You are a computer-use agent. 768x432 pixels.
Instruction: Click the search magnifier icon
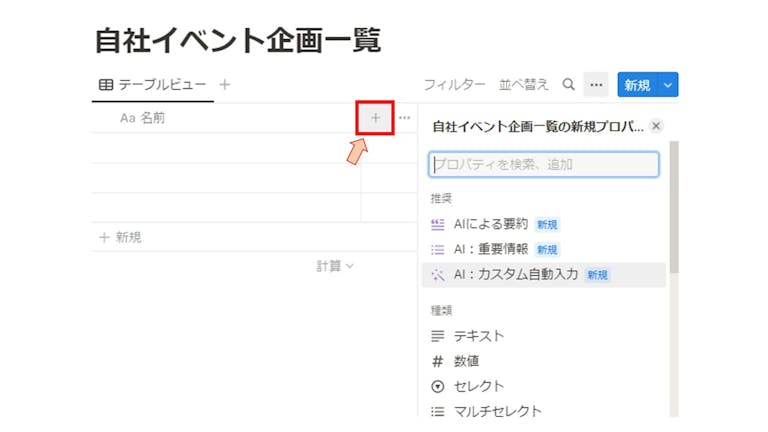click(568, 85)
